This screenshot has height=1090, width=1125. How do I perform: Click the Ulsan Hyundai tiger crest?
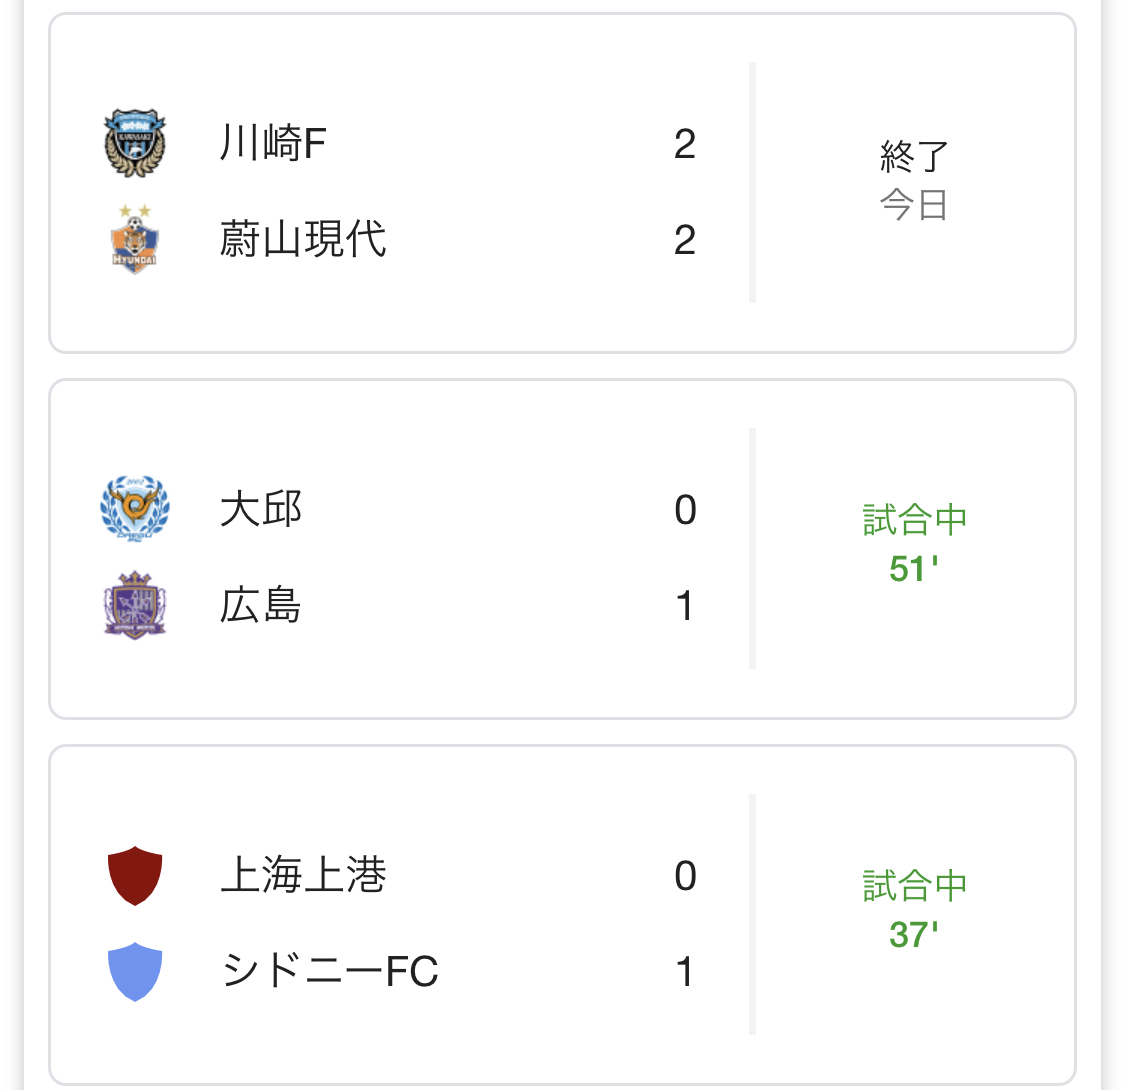[x=135, y=239]
